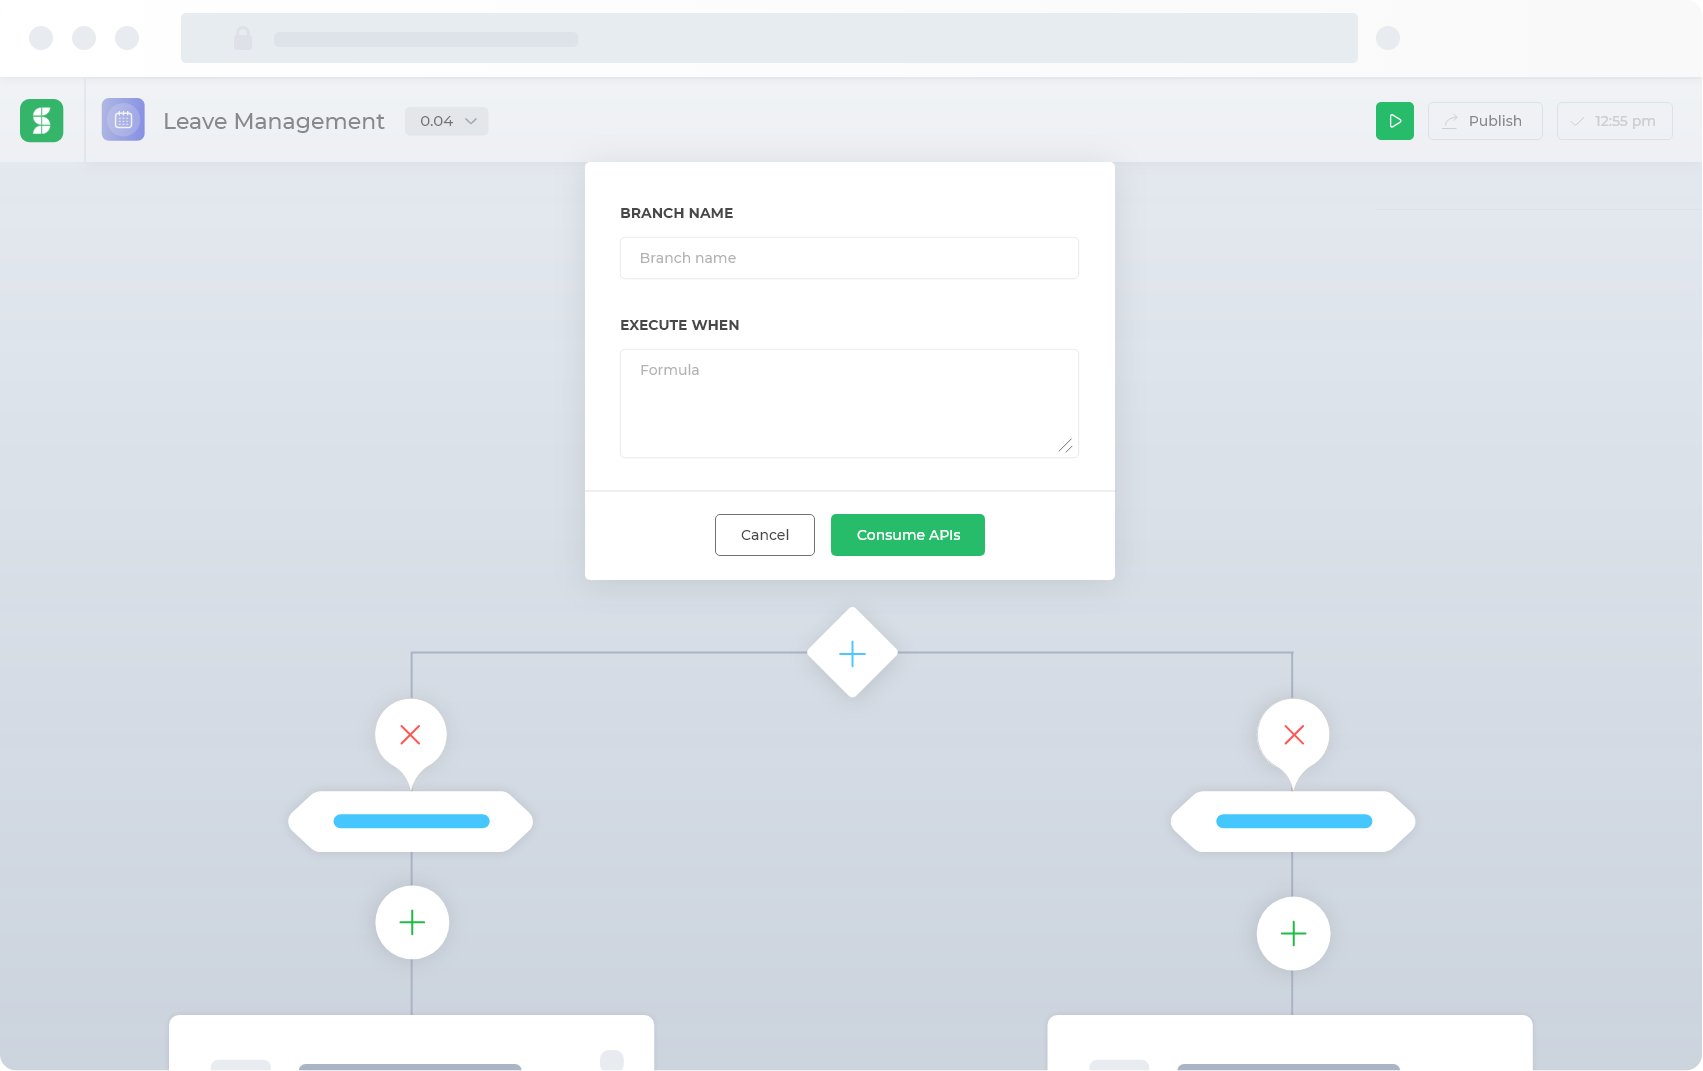Screen dimensions: 1703x1071
Task: Delete the right branch with red X
Action: click(x=1293, y=735)
